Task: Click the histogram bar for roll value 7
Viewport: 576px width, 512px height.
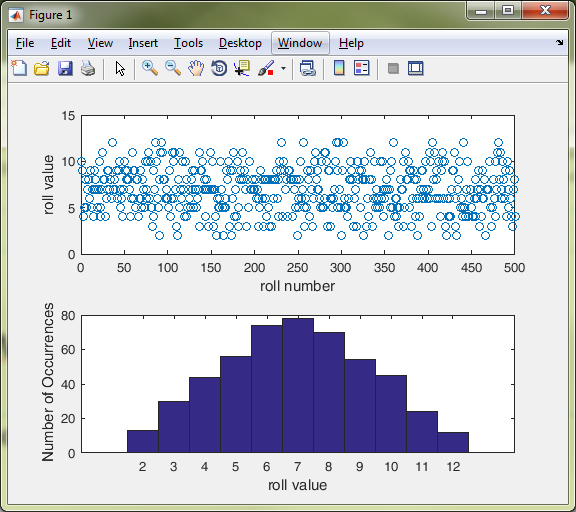Action: click(x=298, y=385)
